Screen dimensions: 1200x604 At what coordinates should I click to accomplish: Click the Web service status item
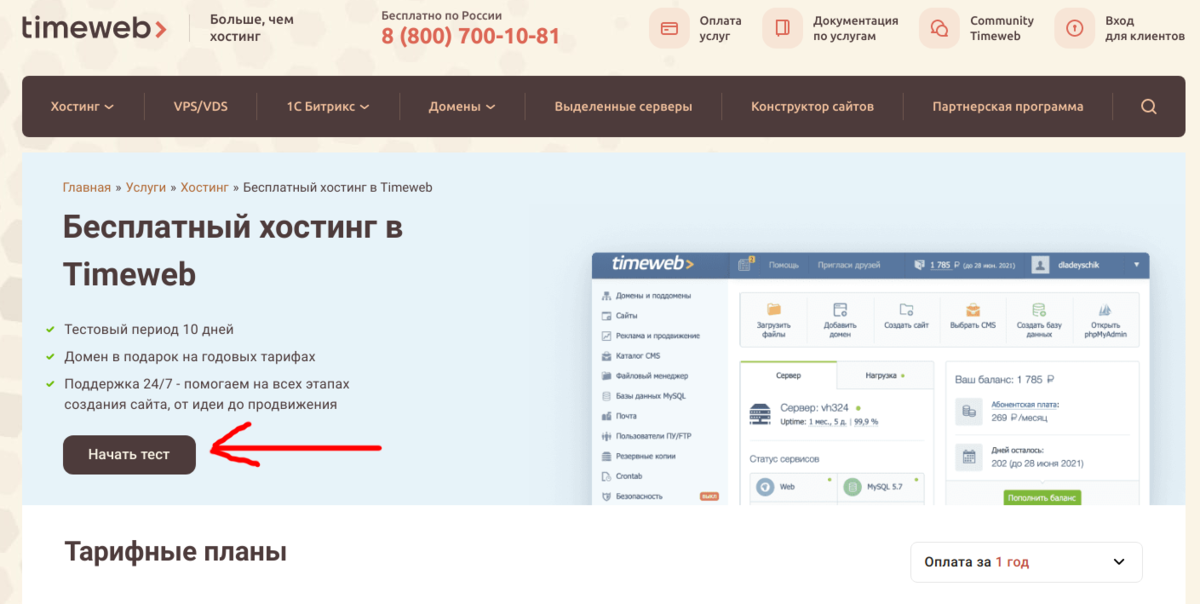(793, 487)
